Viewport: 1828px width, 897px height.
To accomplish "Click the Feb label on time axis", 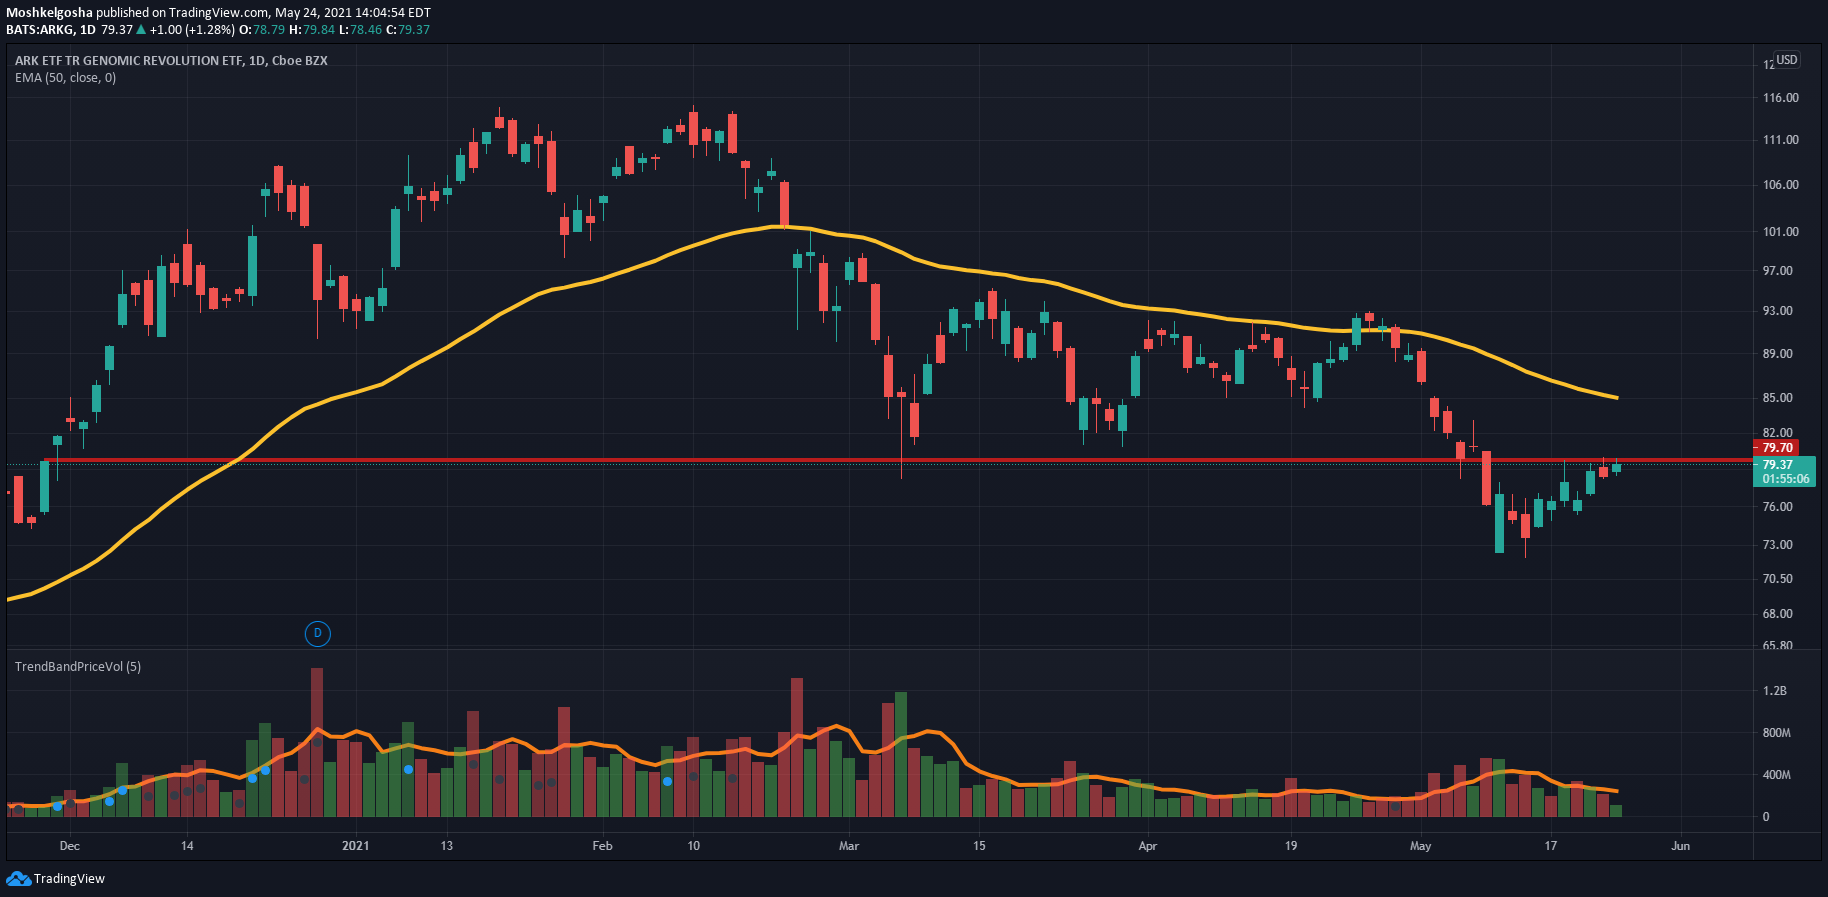I will click(x=602, y=846).
